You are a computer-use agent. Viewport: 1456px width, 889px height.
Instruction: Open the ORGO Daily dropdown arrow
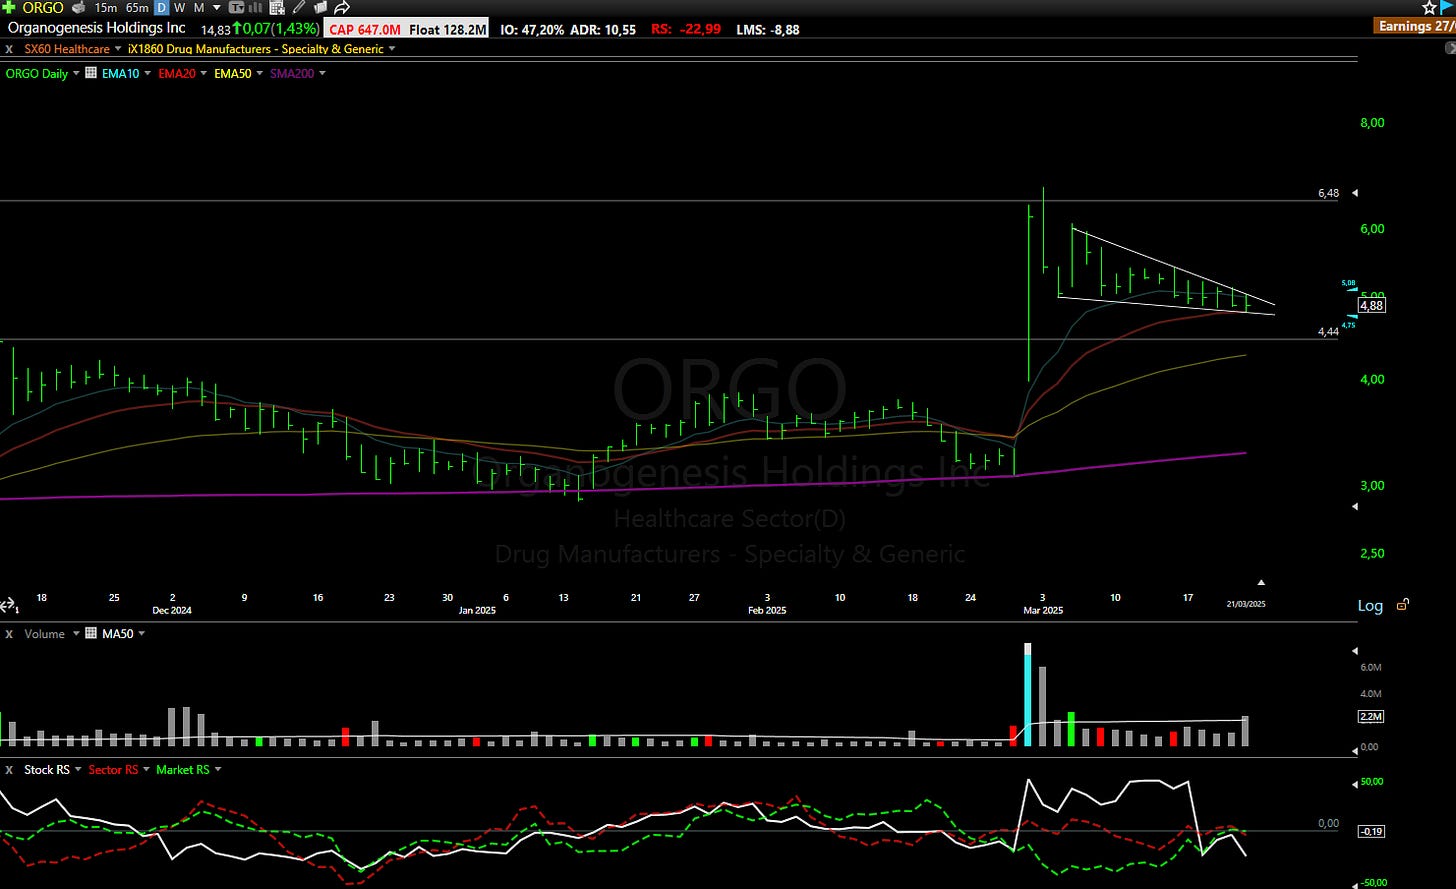(x=76, y=73)
